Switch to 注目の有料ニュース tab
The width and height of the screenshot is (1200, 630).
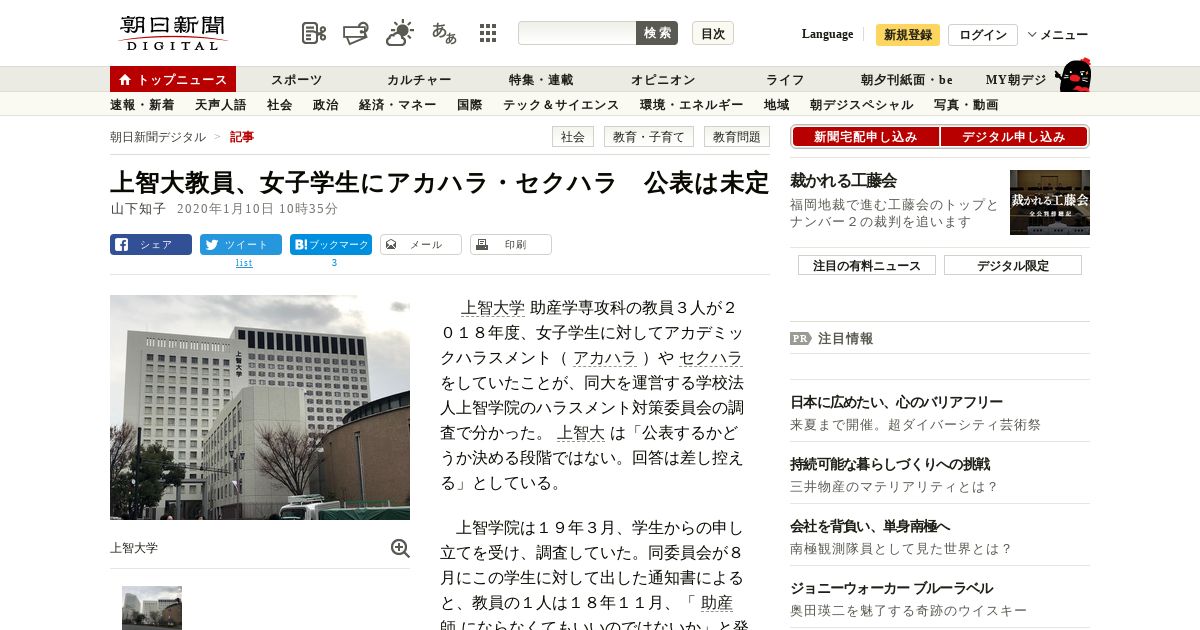[x=867, y=265]
